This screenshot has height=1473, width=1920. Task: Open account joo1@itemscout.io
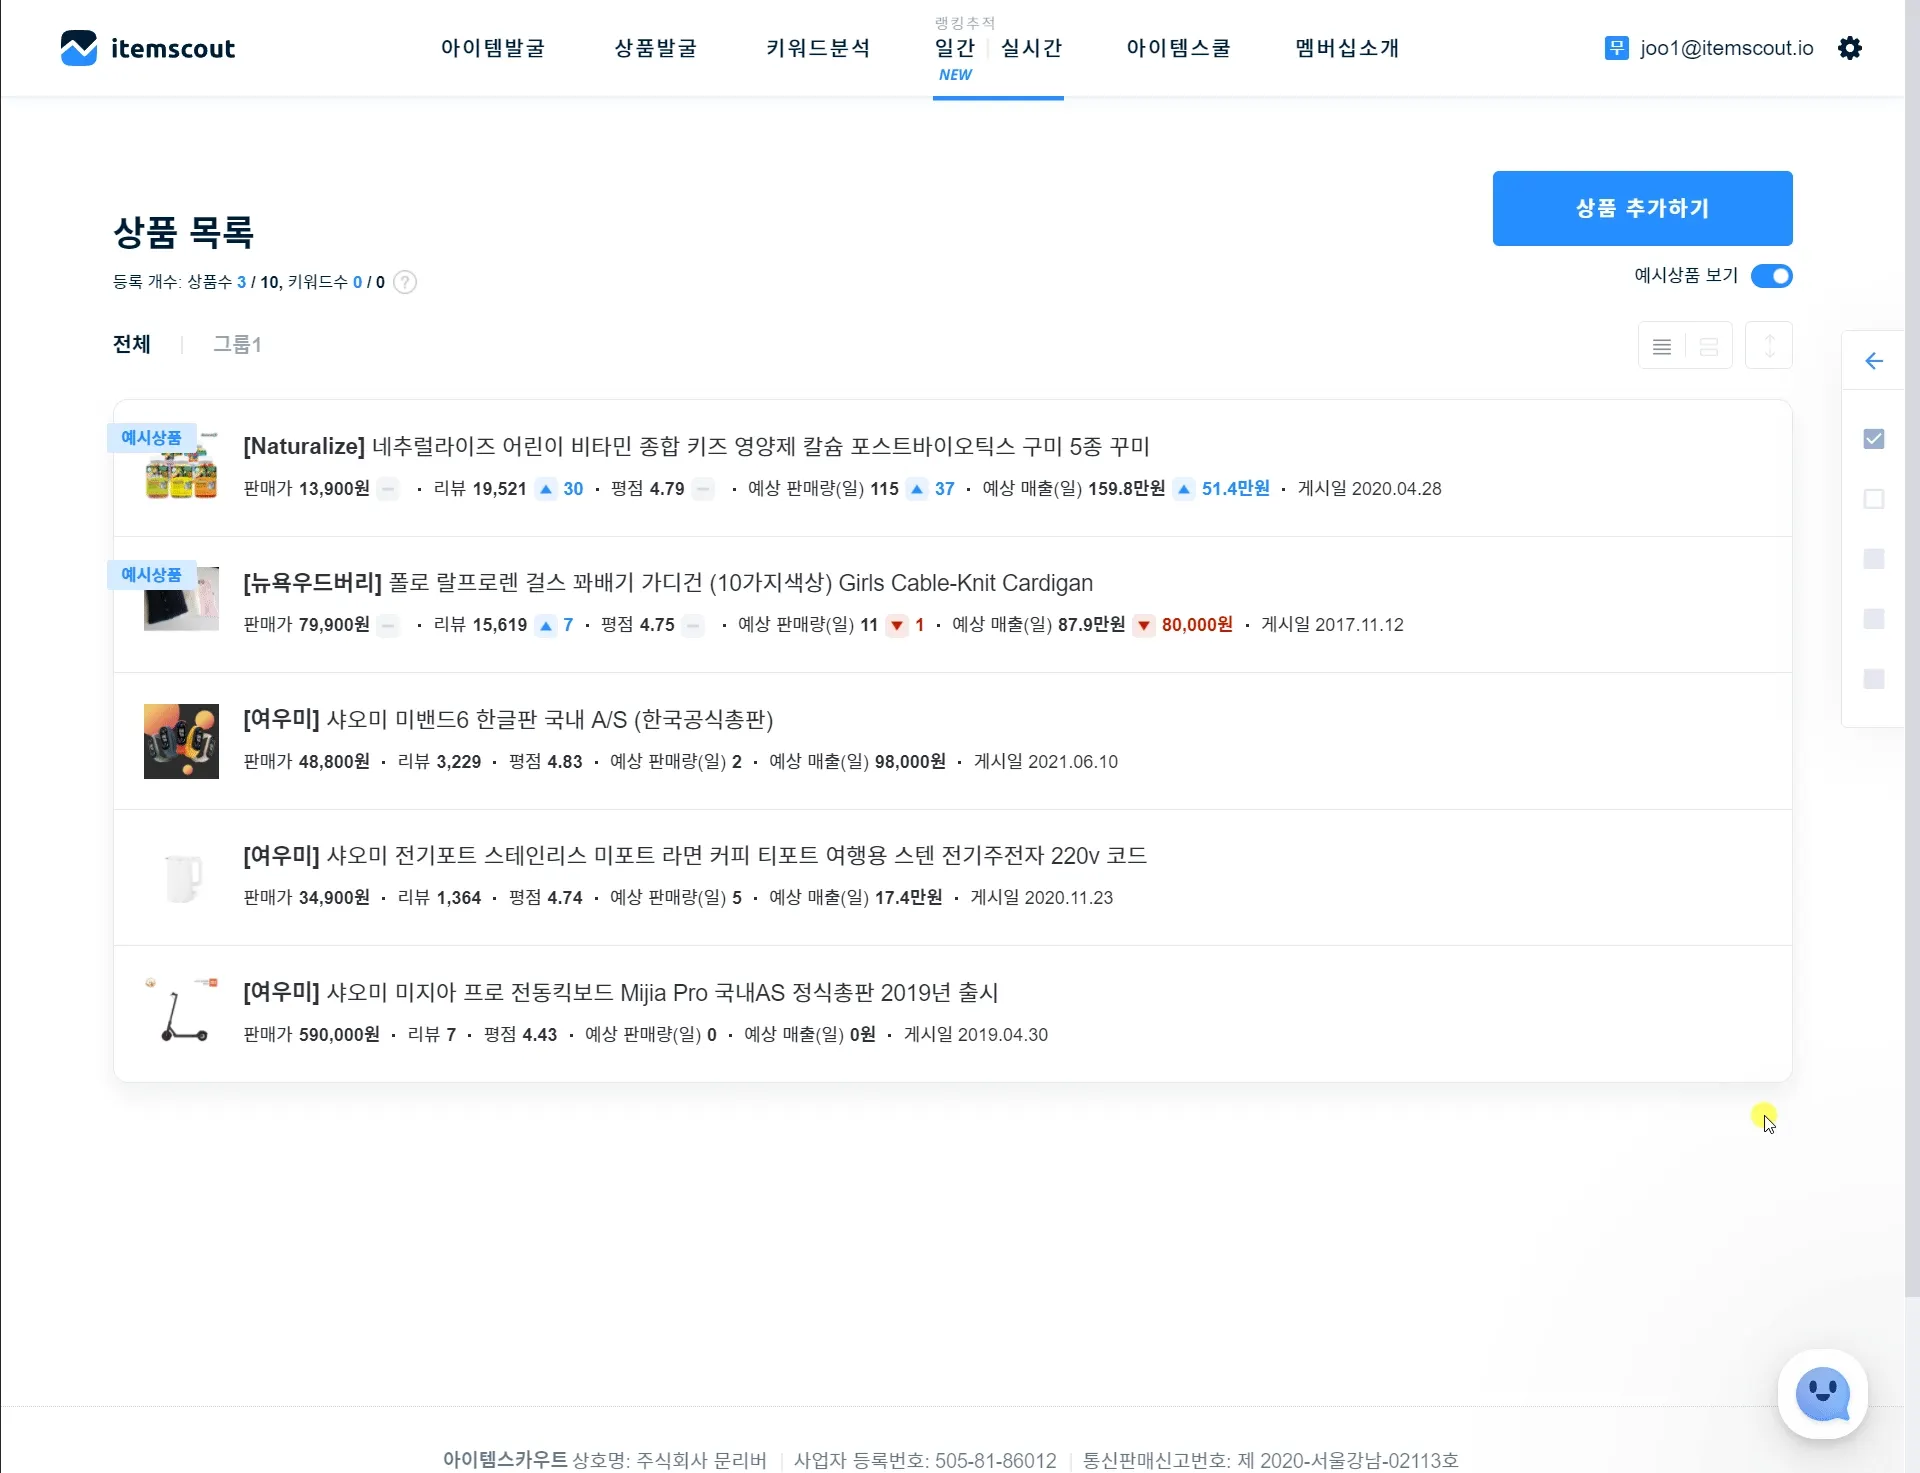point(1726,48)
